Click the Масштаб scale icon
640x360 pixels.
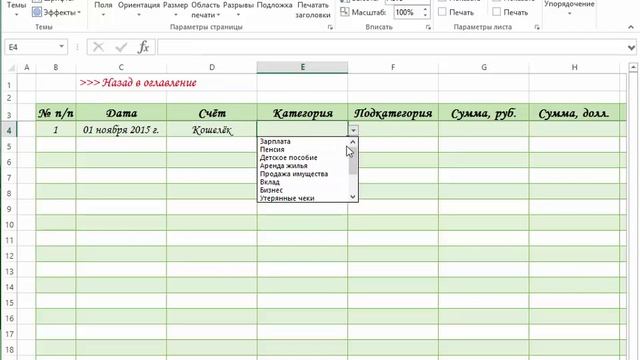344,12
